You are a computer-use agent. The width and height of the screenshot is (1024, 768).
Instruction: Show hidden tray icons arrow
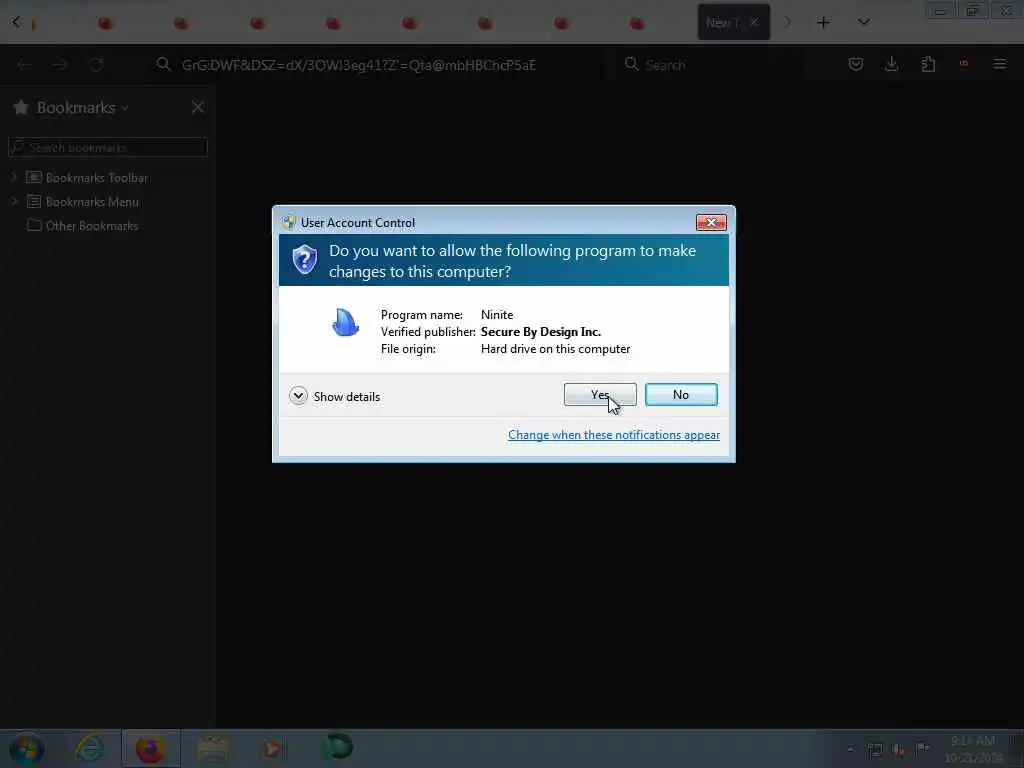click(850, 749)
